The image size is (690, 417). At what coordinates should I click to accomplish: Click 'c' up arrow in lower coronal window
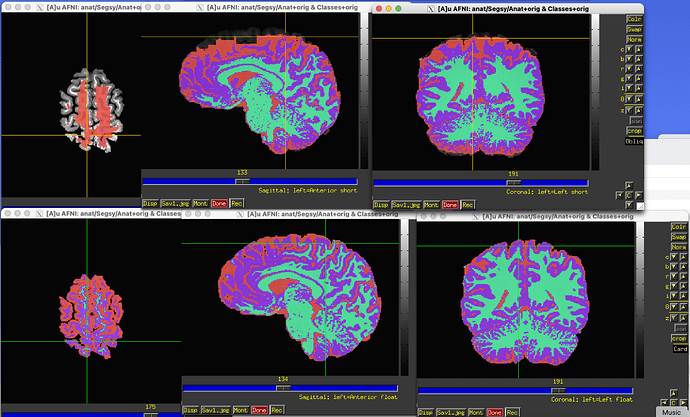point(683,257)
